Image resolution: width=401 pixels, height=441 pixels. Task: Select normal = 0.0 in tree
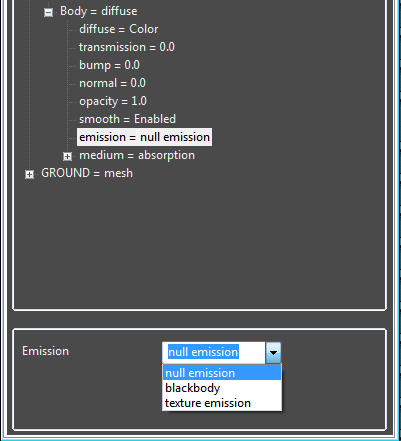112,83
